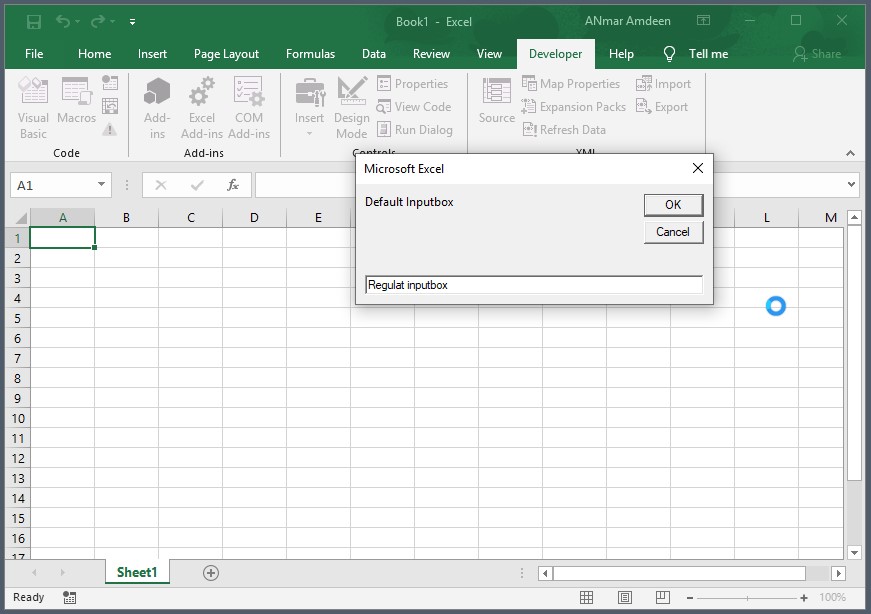Add a new sheet with plus icon
The width and height of the screenshot is (871, 614).
click(210, 573)
